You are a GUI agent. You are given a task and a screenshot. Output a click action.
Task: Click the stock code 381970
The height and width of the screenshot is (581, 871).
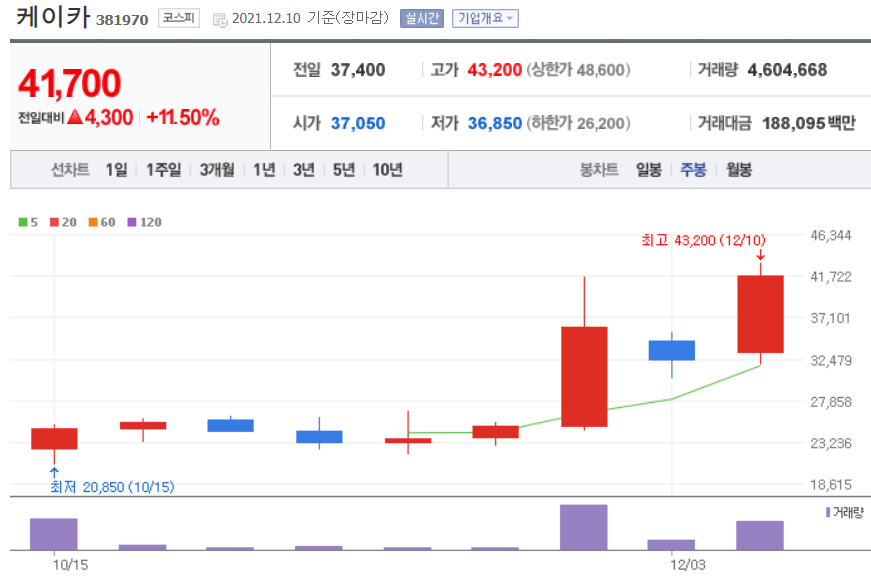tap(122, 20)
